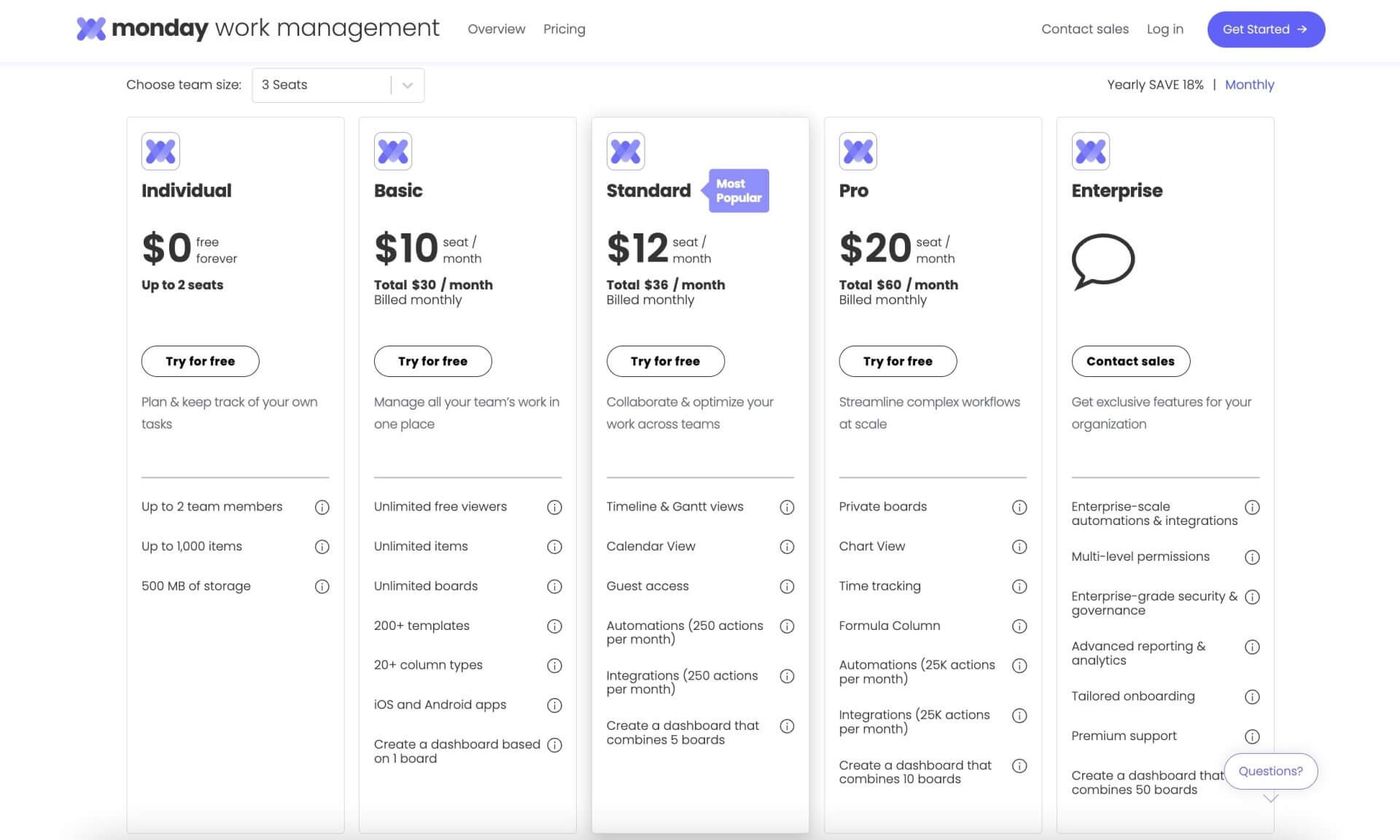Image resolution: width=1400 pixels, height=840 pixels.
Task: Open info icon for Premium support
Action: (x=1252, y=737)
